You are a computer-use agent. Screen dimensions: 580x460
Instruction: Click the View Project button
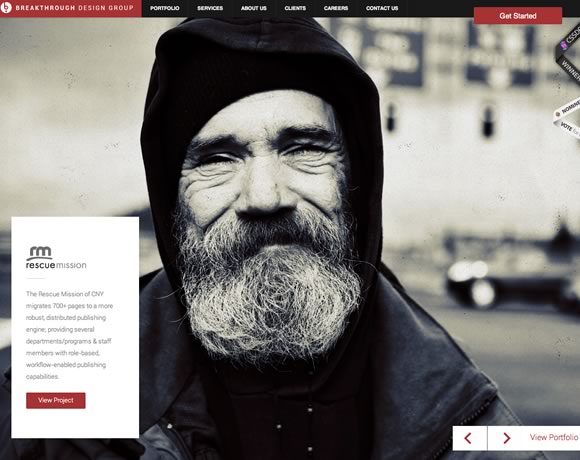(x=56, y=400)
